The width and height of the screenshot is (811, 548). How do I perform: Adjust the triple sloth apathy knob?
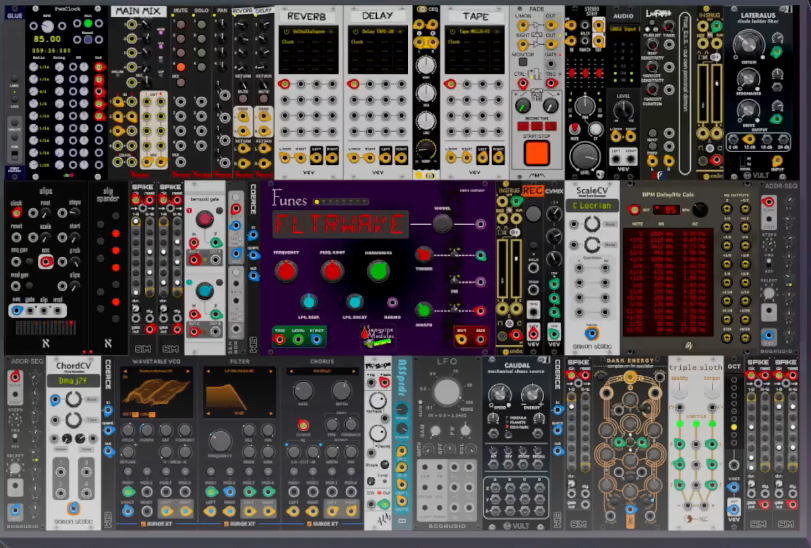click(680, 391)
